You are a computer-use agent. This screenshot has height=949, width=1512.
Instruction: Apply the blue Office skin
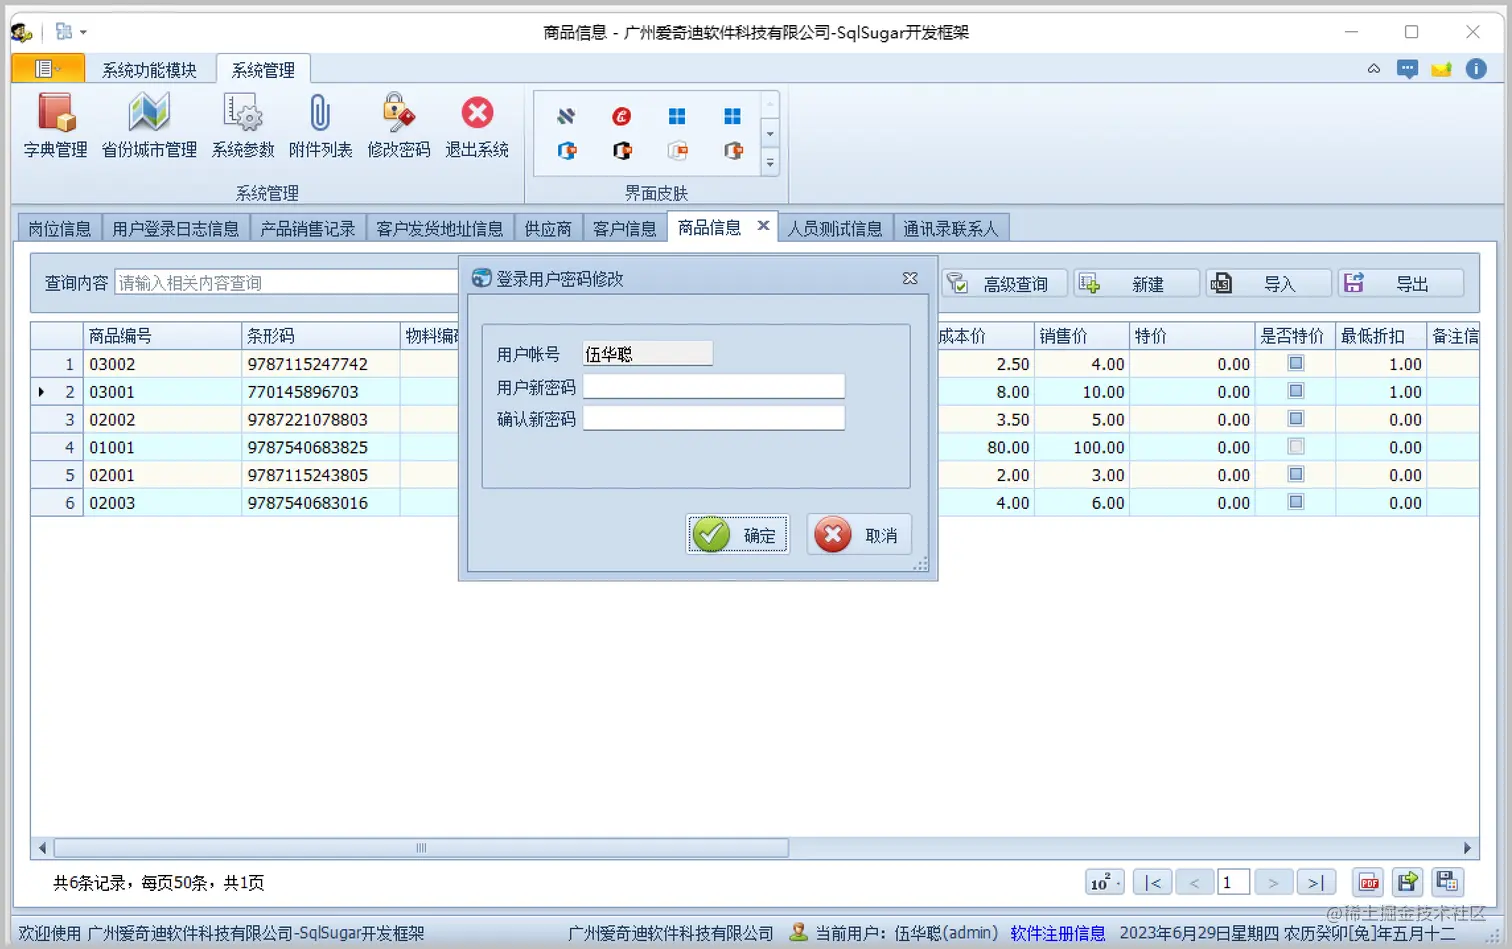567,151
